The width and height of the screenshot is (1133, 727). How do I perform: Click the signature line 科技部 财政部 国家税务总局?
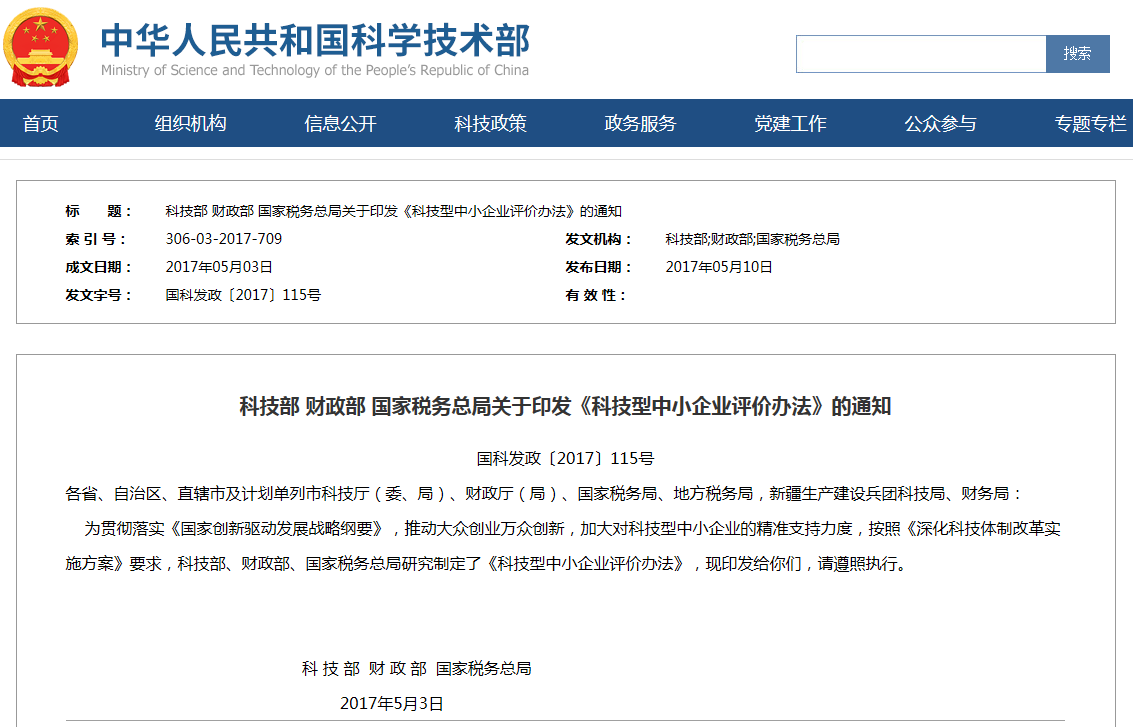point(417,669)
